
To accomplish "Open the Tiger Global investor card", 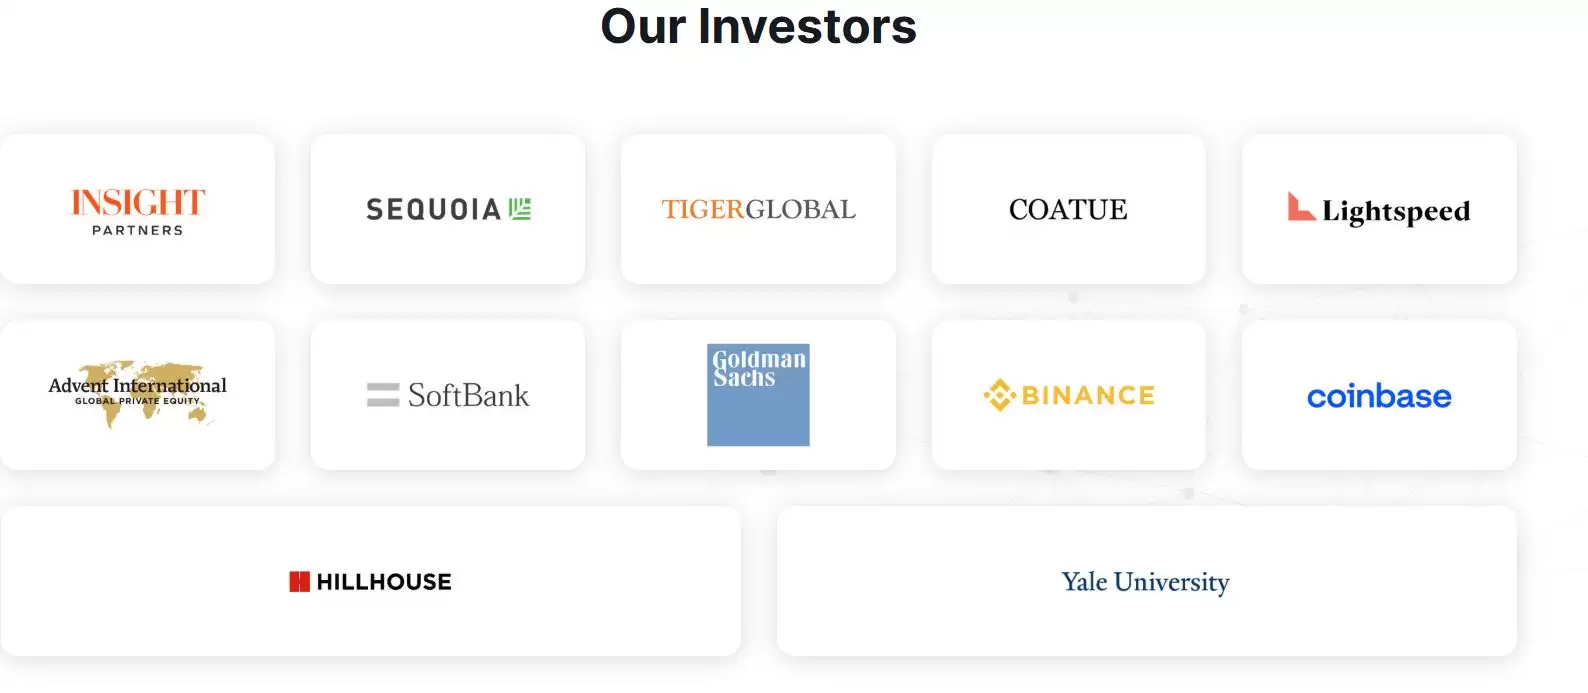I will [758, 209].
